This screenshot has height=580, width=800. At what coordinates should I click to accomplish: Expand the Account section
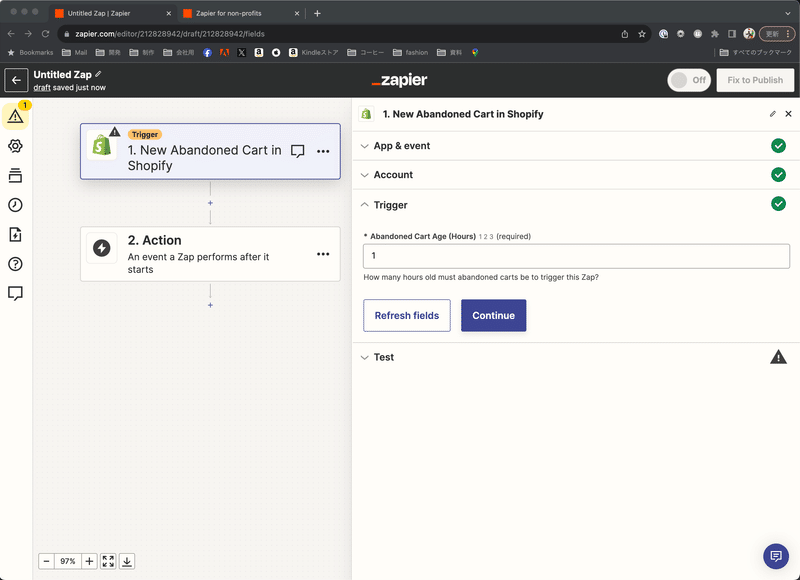click(576, 175)
